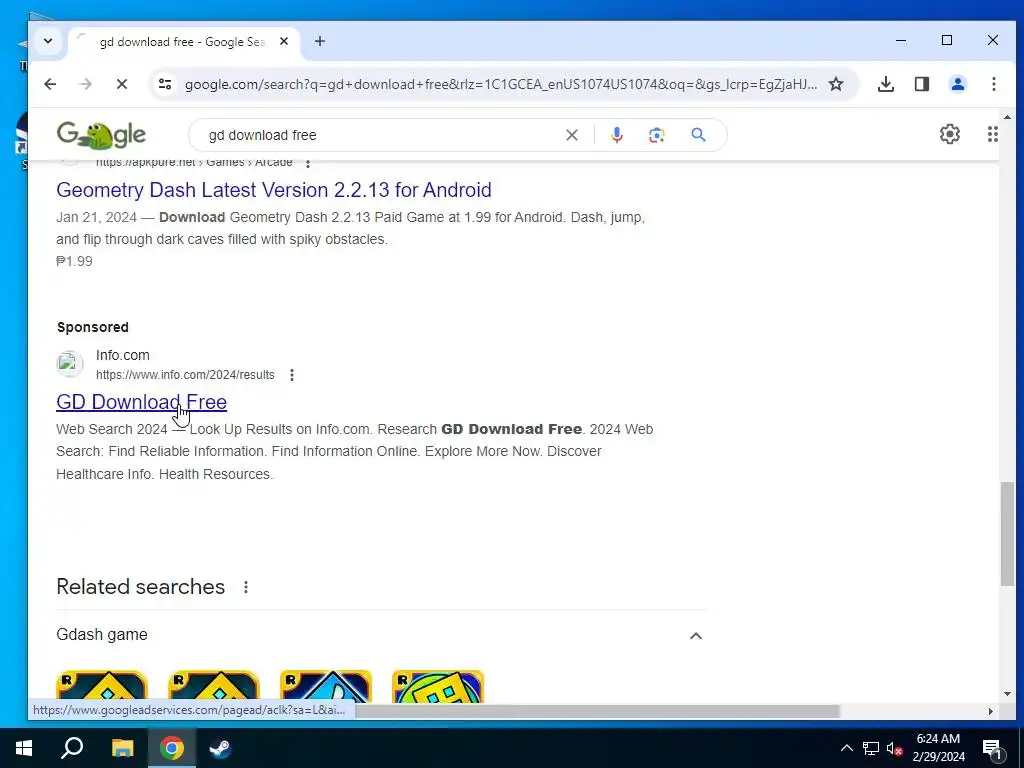1024x768 pixels.
Task: Click the 'Gdash game' heading
Action: click(x=102, y=635)
